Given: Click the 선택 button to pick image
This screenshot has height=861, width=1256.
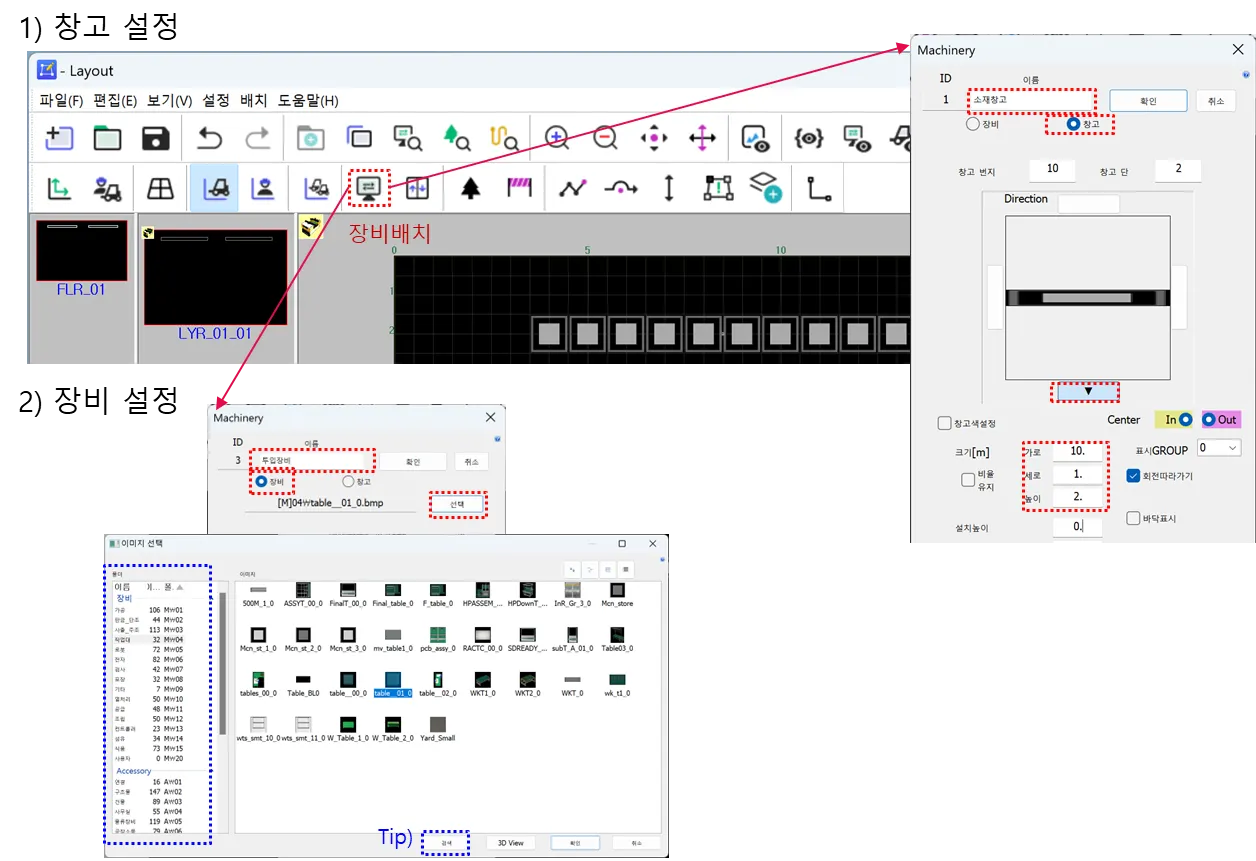Looking at the screenshot, I should pos(457,505).
